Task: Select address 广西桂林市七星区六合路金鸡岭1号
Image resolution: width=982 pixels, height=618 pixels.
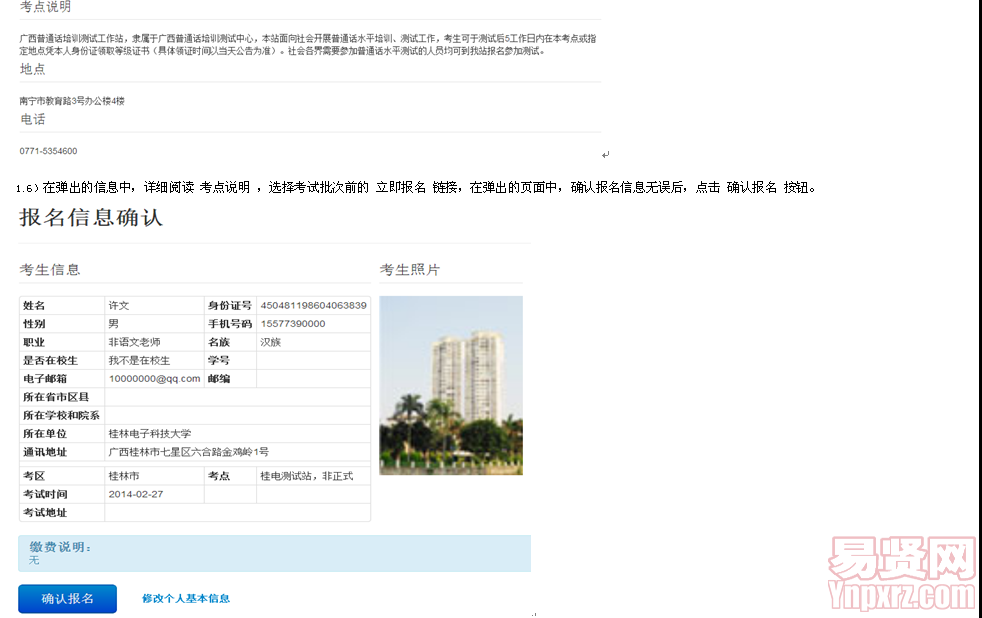Action: [x=189, y=451]
